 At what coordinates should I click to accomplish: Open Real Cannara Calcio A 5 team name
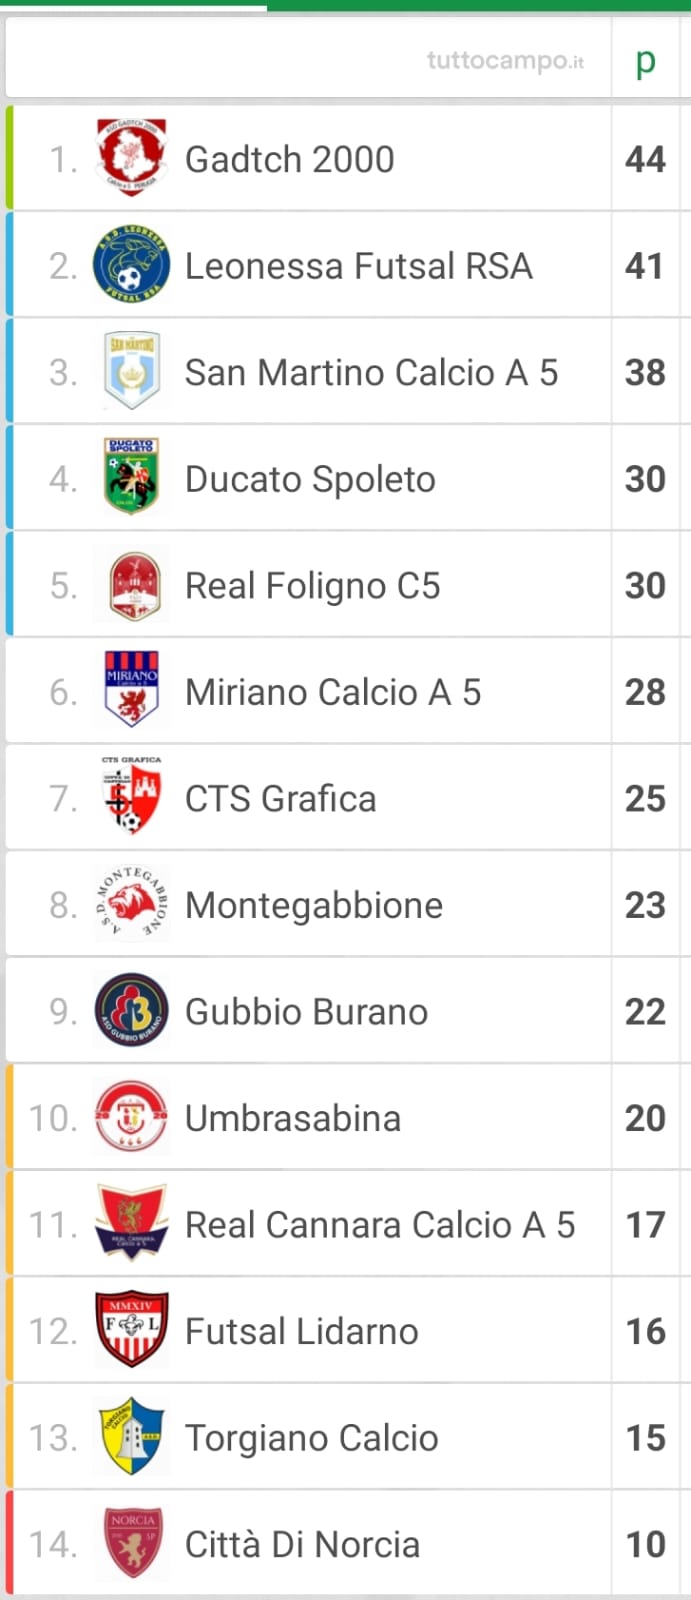tap(380, 1225)
